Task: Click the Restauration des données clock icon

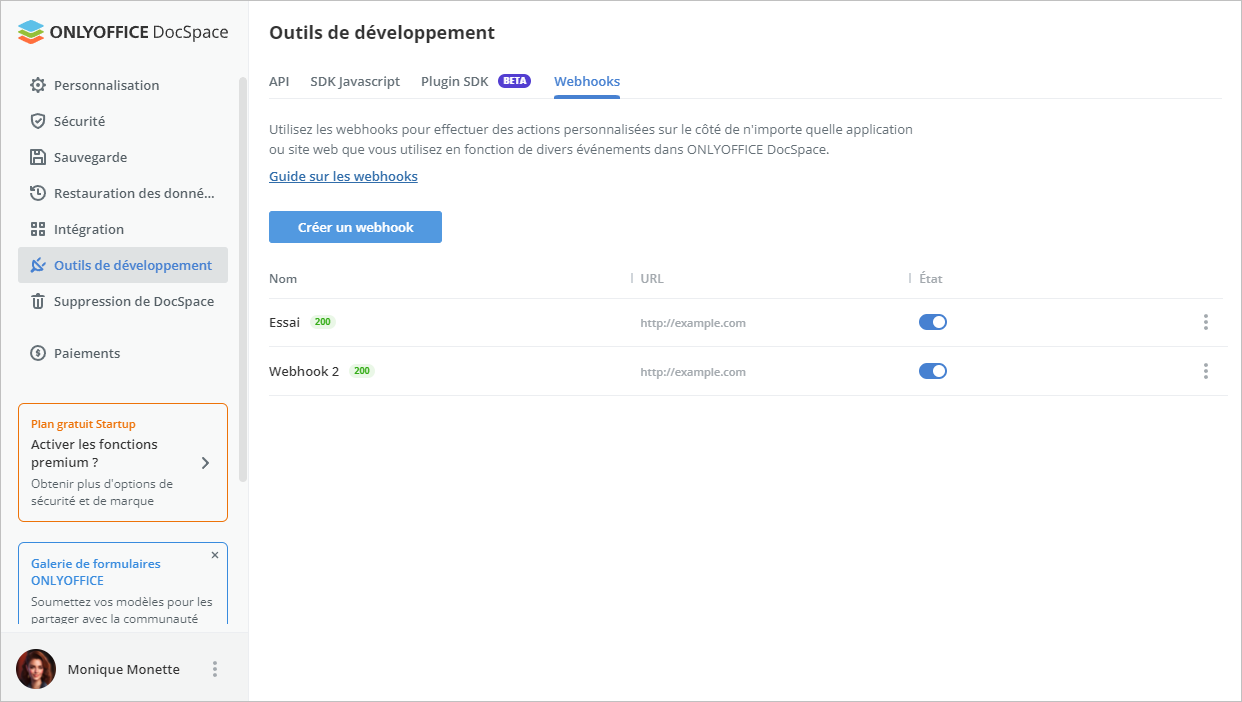Action: click(x=38, y=193)
